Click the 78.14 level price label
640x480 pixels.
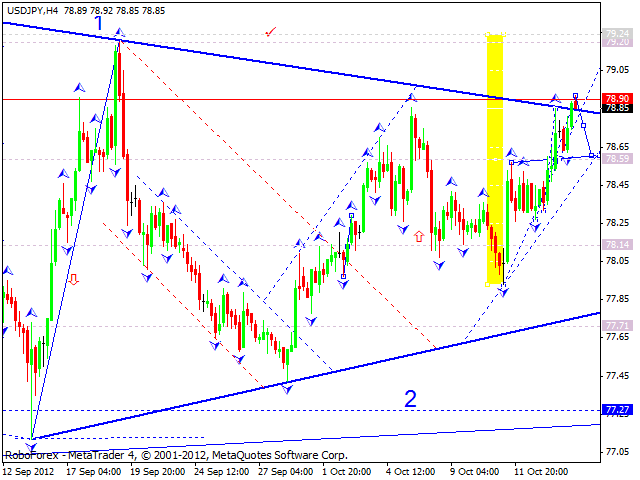point(617,244)
